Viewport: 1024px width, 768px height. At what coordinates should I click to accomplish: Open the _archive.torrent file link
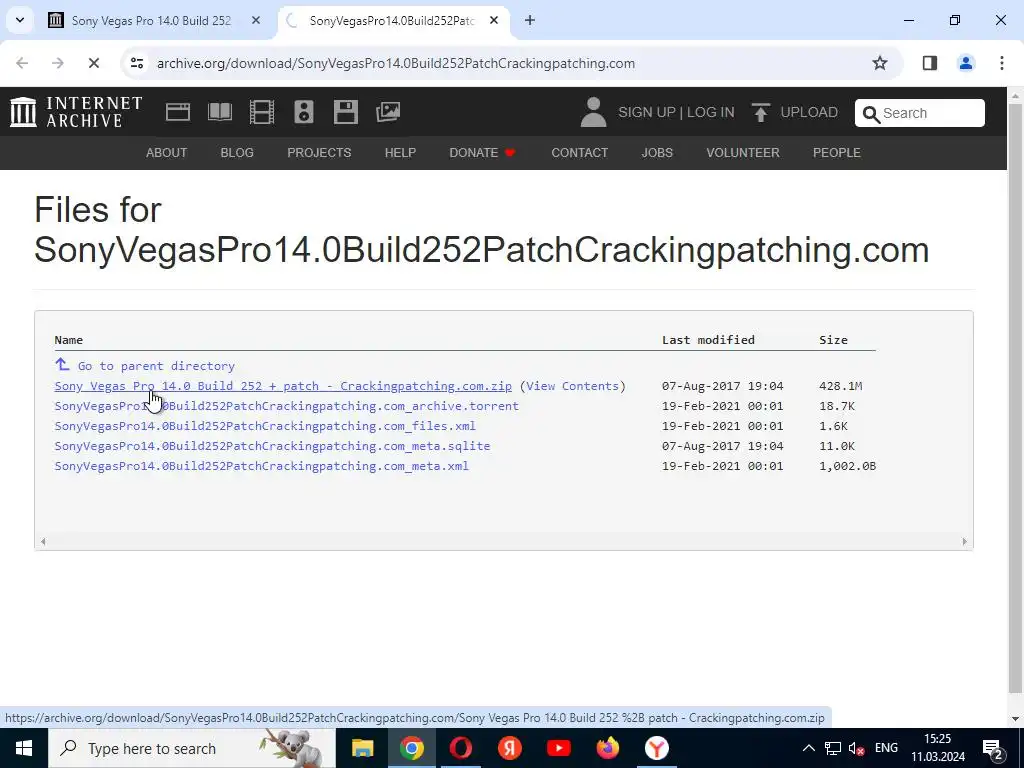287,406
